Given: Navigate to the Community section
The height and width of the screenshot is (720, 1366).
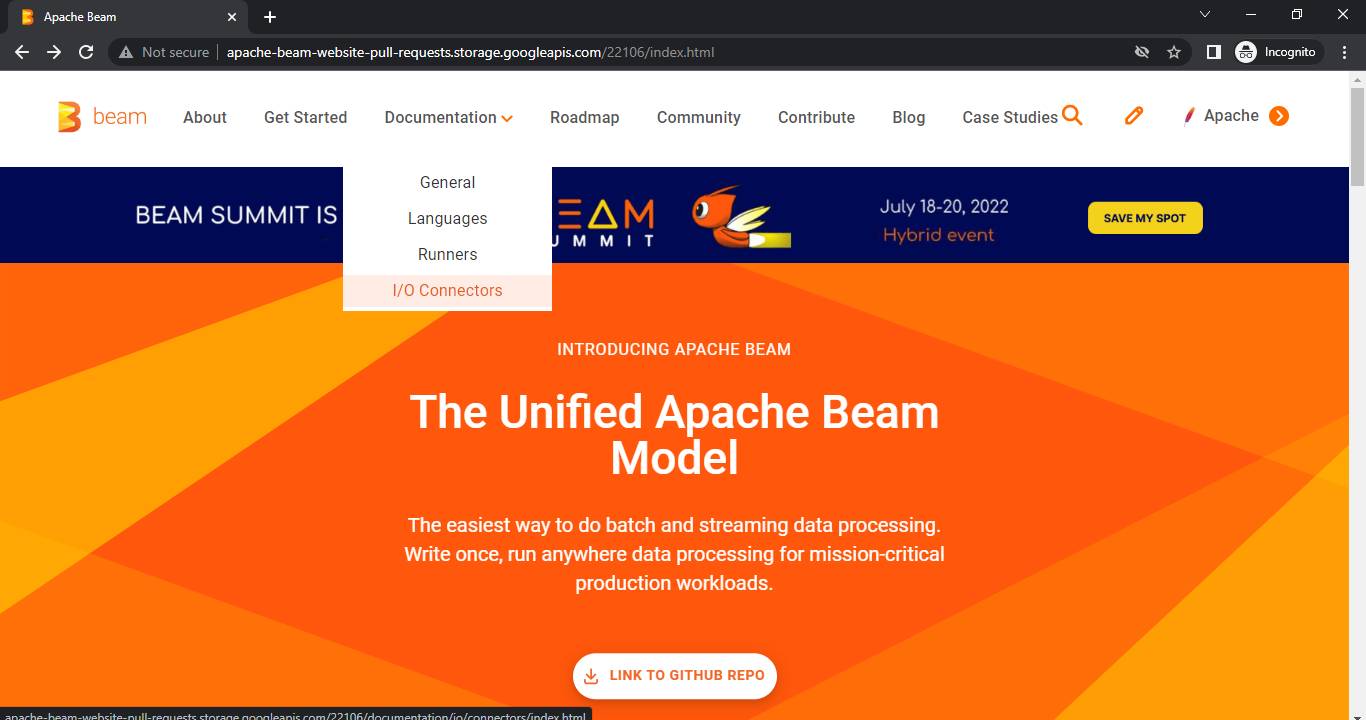Looking at the screenshot, I should click(698, 117).
